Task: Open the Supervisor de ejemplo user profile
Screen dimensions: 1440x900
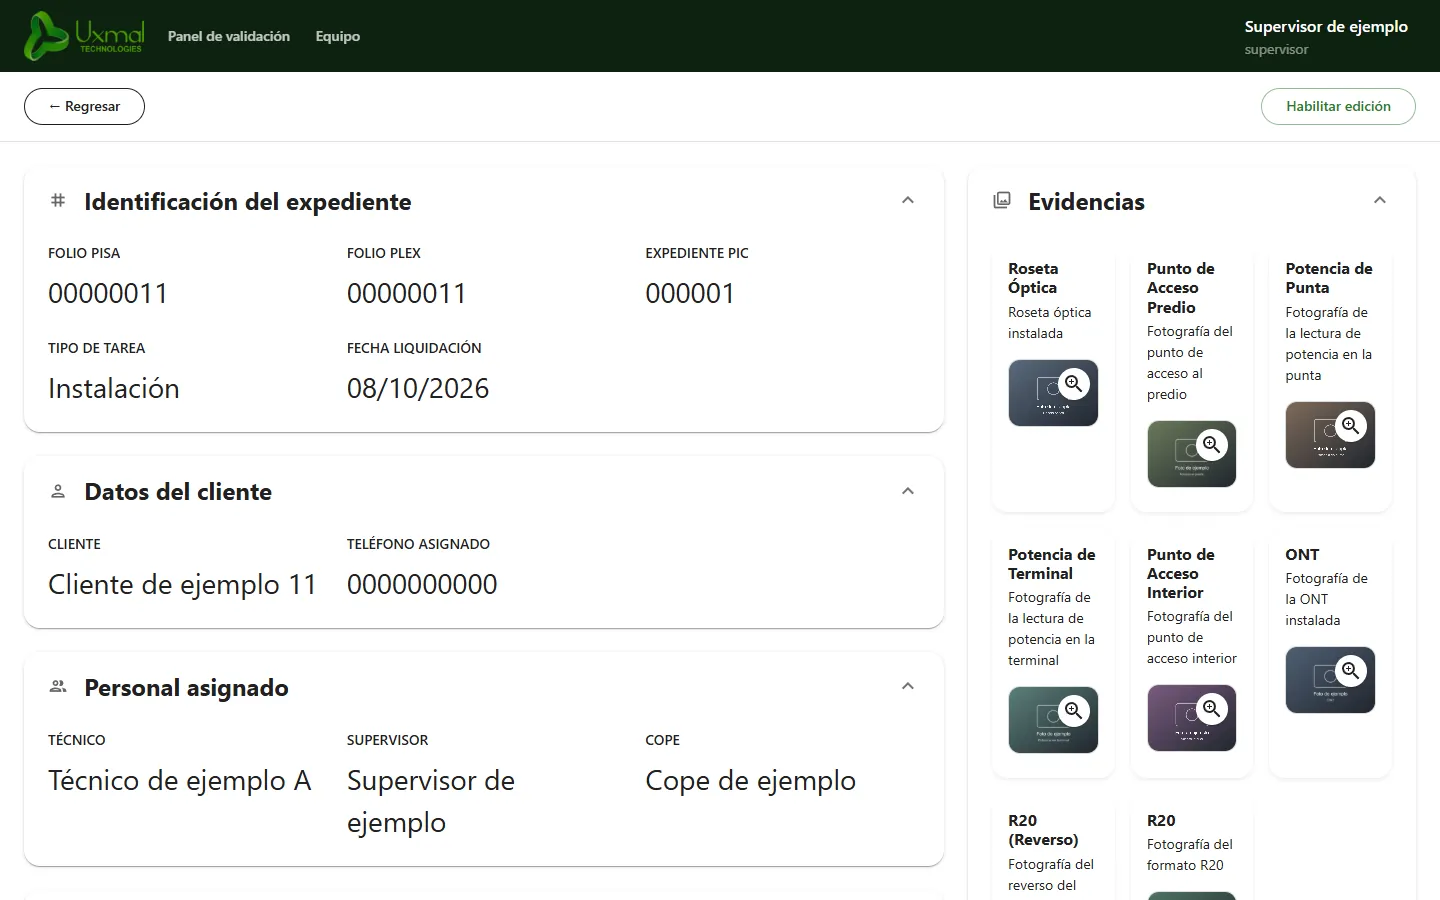Action: (x=1326, y=36)
